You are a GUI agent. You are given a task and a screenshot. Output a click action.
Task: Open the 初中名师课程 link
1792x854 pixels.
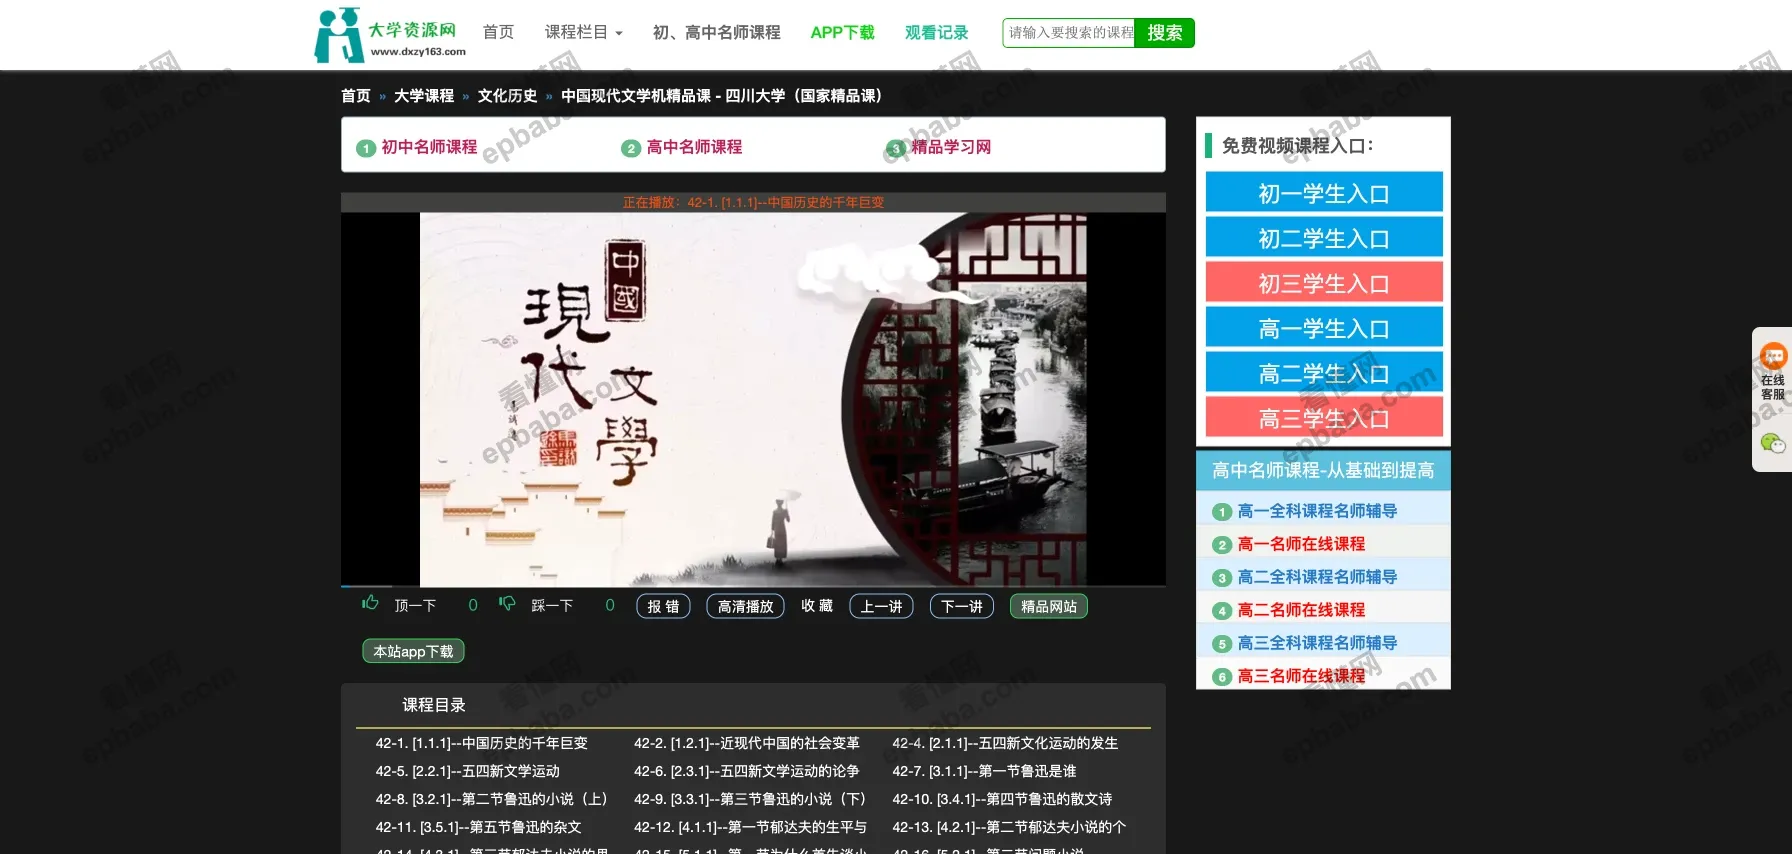[x=430, y=147]
